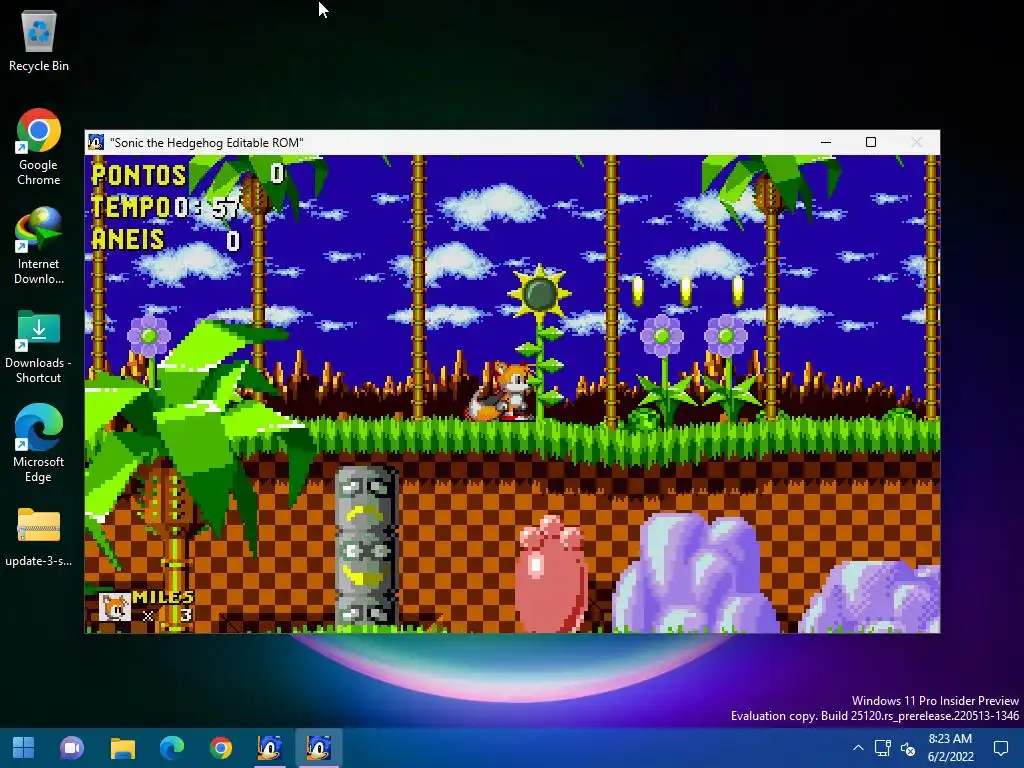This screenshot has width=1024, height=768.
Task: Click the PONTOS score label
Action: tap(138, 174)
